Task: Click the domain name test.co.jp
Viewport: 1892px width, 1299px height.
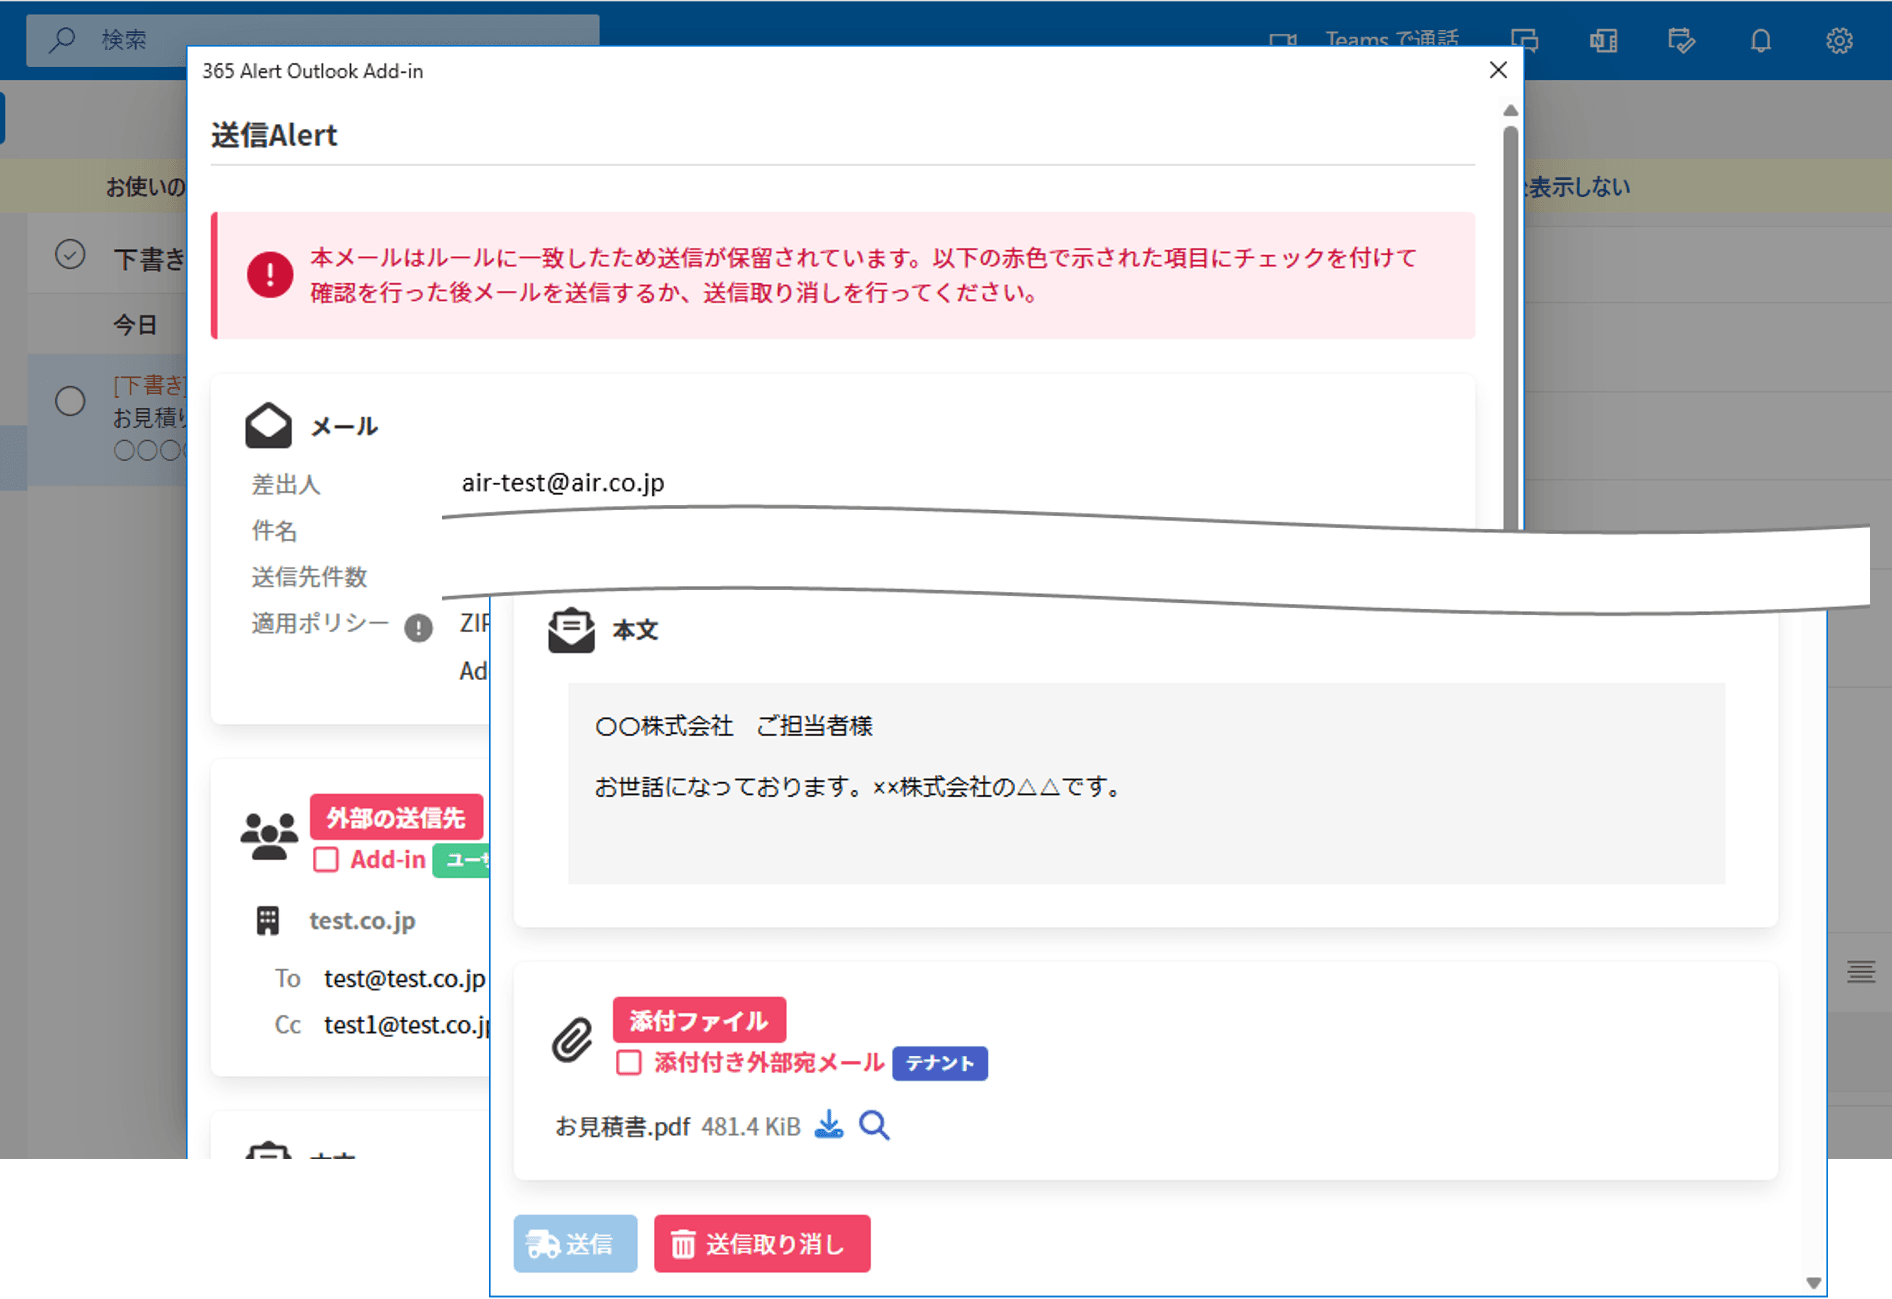Action: click(362, 920)
